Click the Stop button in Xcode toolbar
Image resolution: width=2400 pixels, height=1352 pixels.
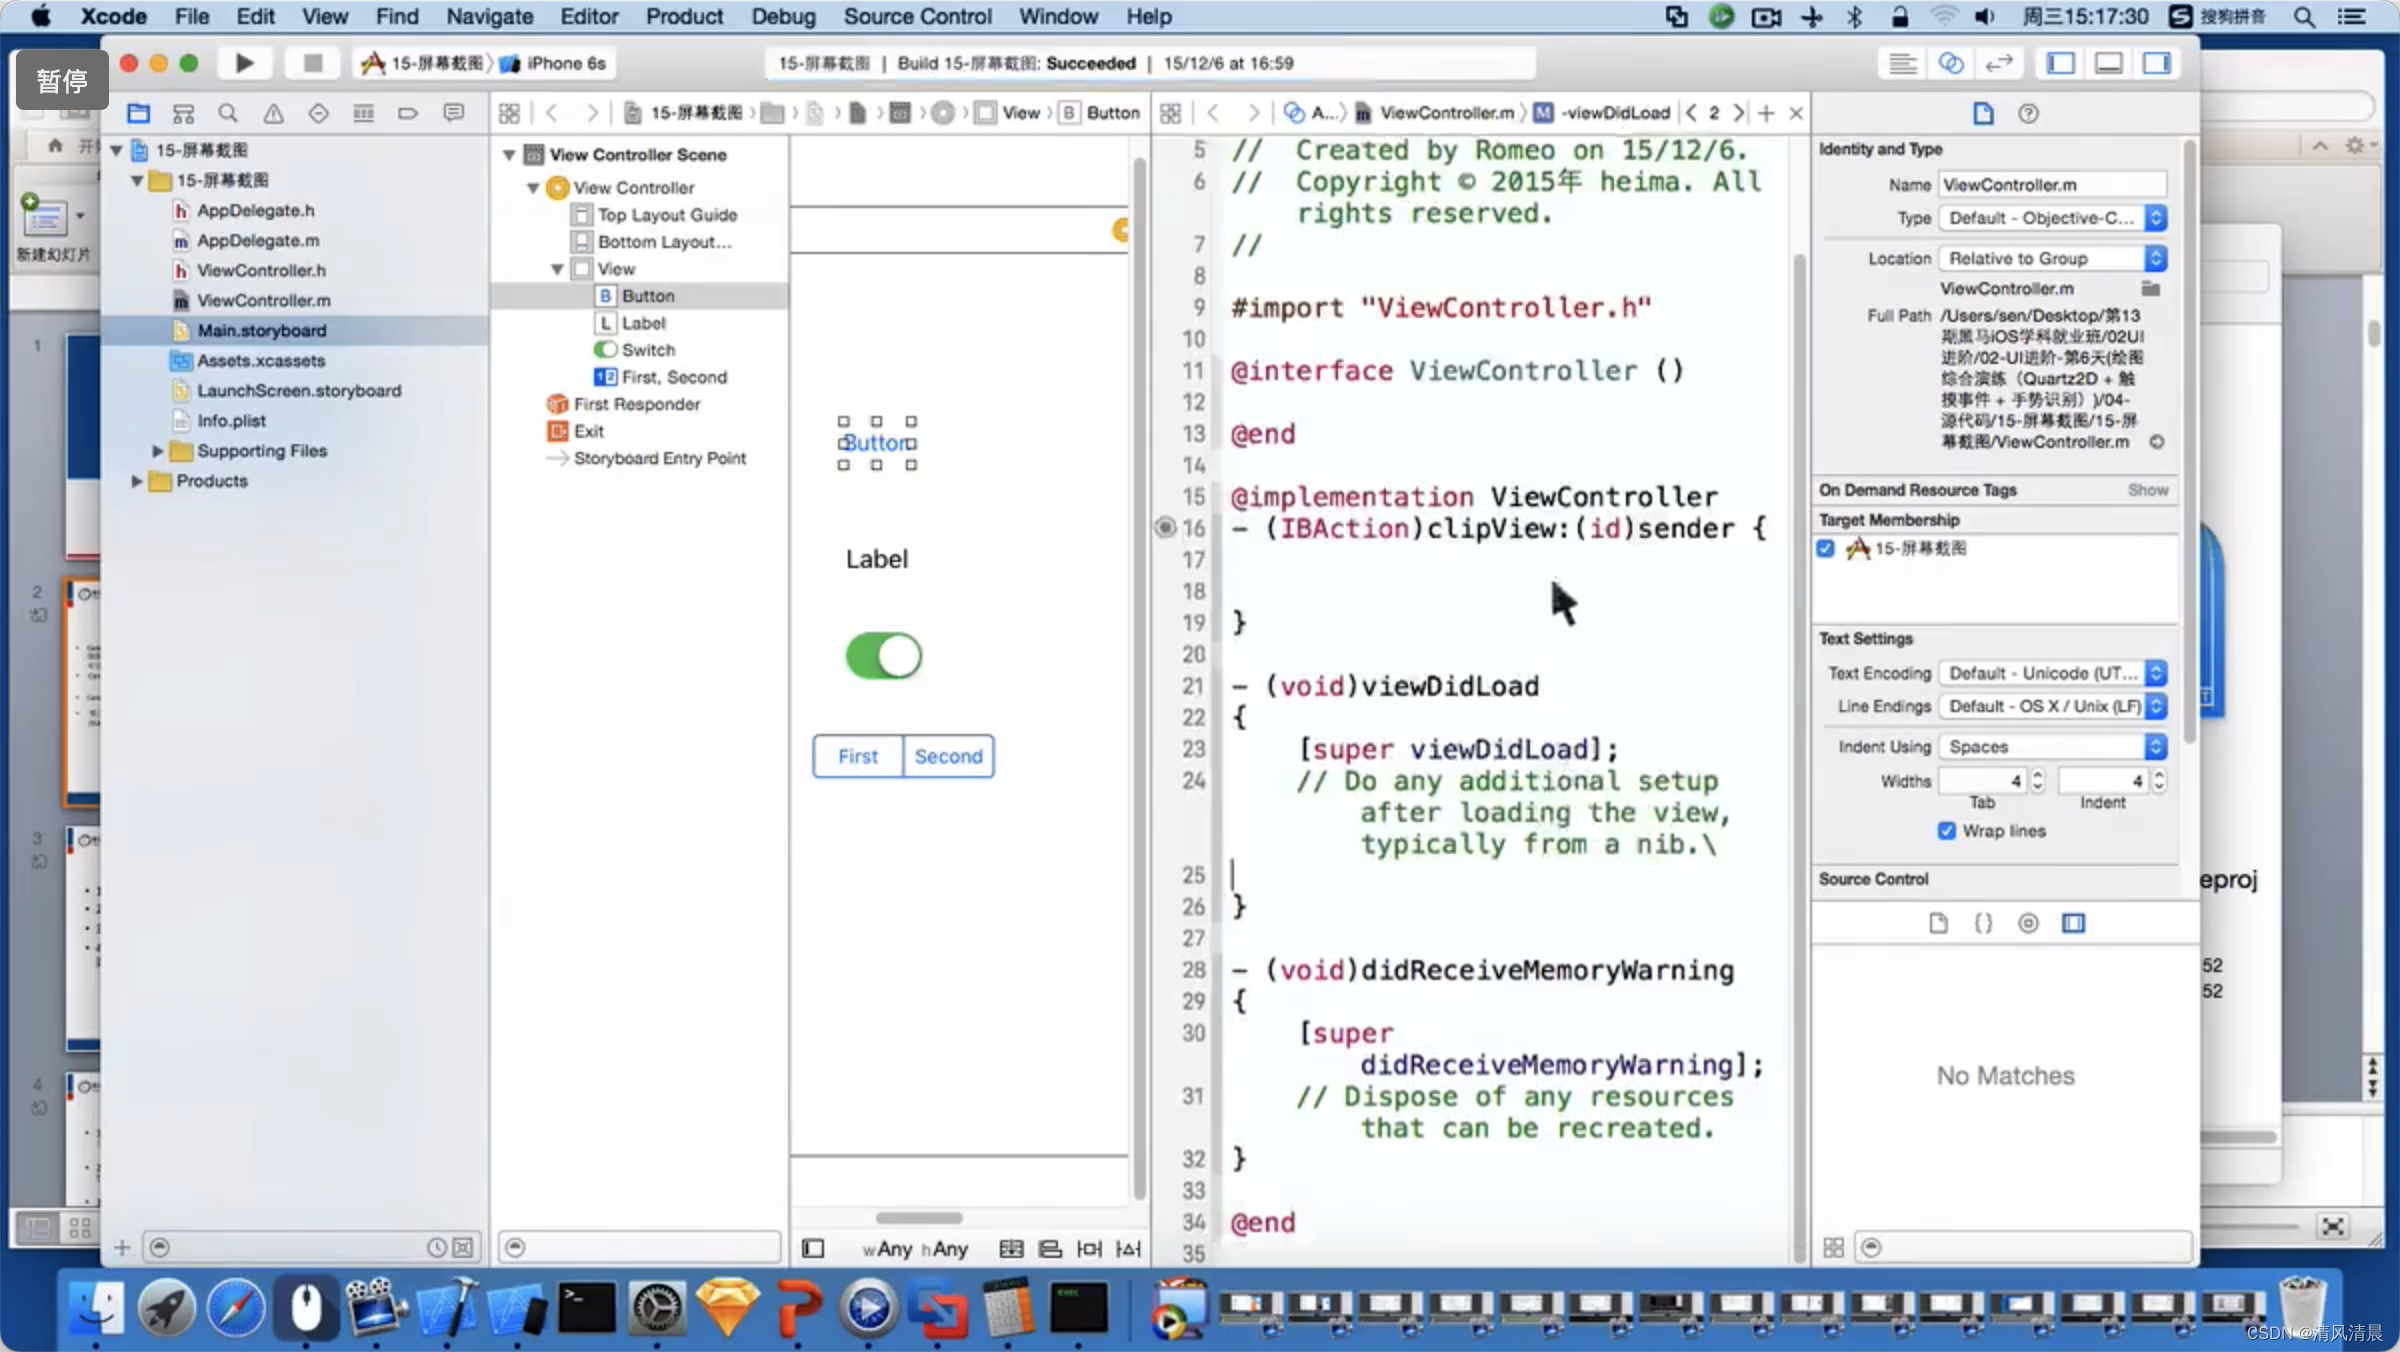(312, 63)
